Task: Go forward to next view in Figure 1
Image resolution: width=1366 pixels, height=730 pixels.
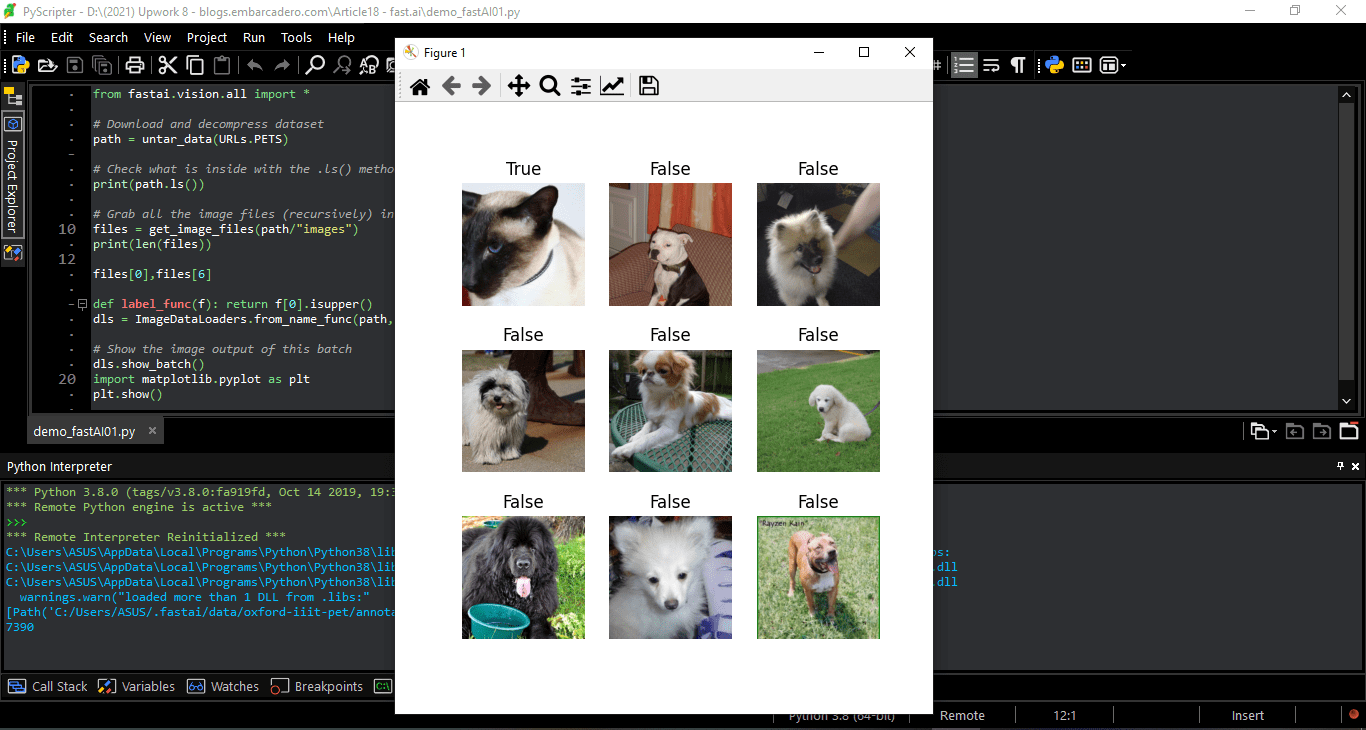Action: tap(482, 86)
